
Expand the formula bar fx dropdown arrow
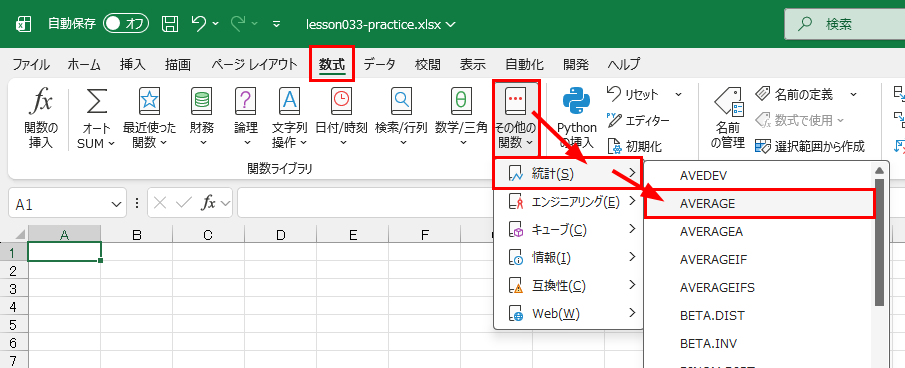tap(226, 204)
